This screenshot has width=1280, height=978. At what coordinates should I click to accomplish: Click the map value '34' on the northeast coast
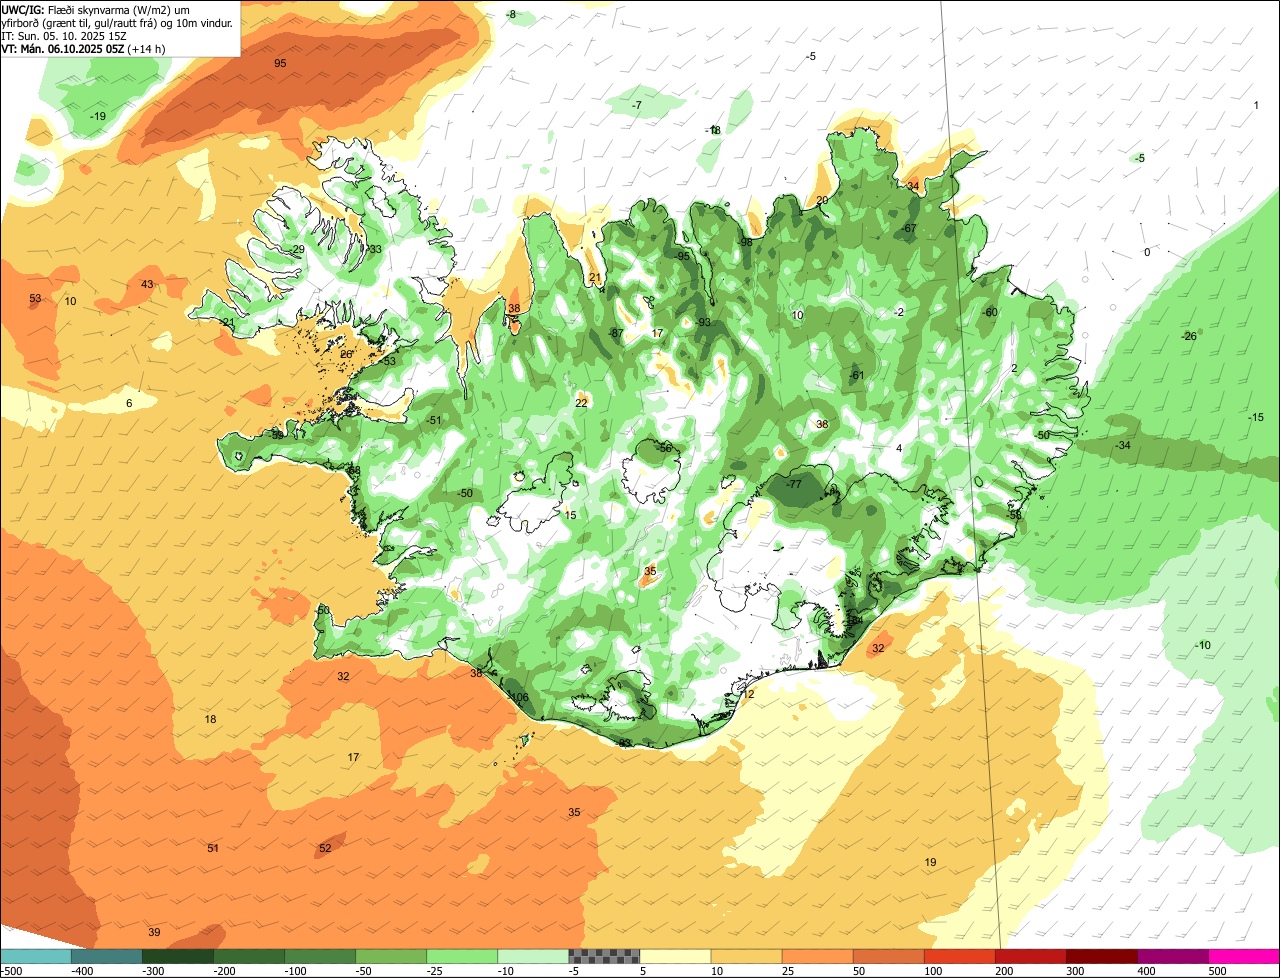point(912,186)
